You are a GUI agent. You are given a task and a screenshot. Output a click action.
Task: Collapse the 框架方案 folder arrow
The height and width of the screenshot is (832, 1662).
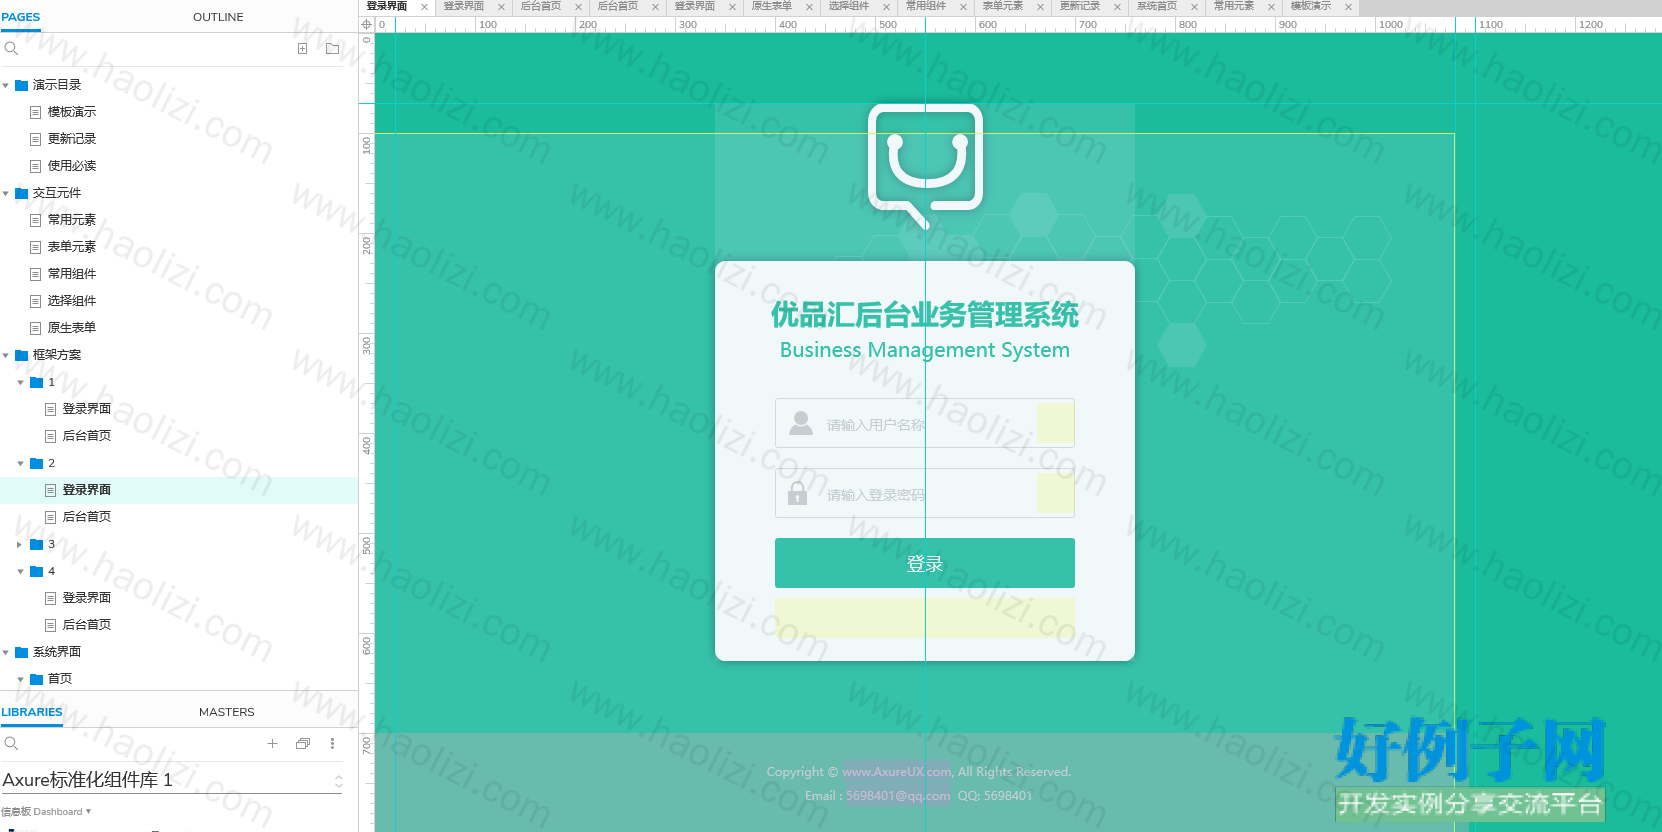6,355
